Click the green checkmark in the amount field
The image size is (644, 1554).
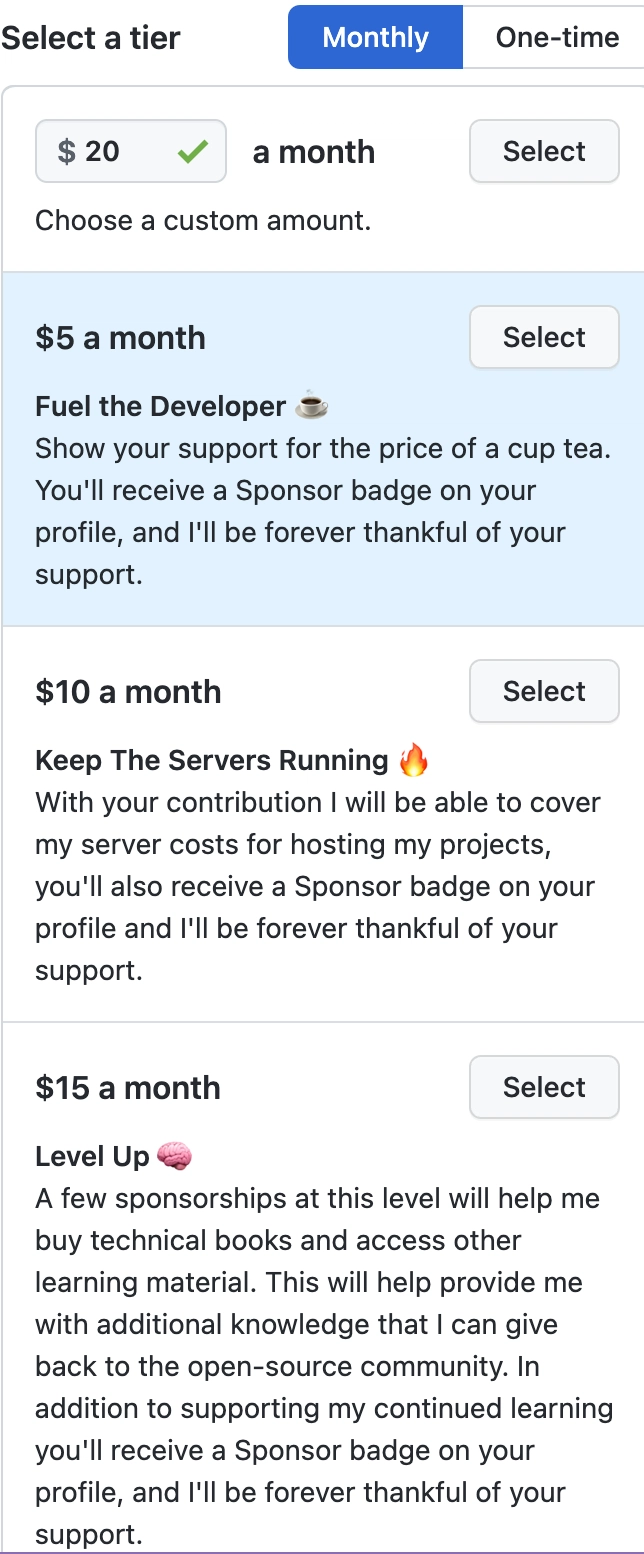coord(192,152)
